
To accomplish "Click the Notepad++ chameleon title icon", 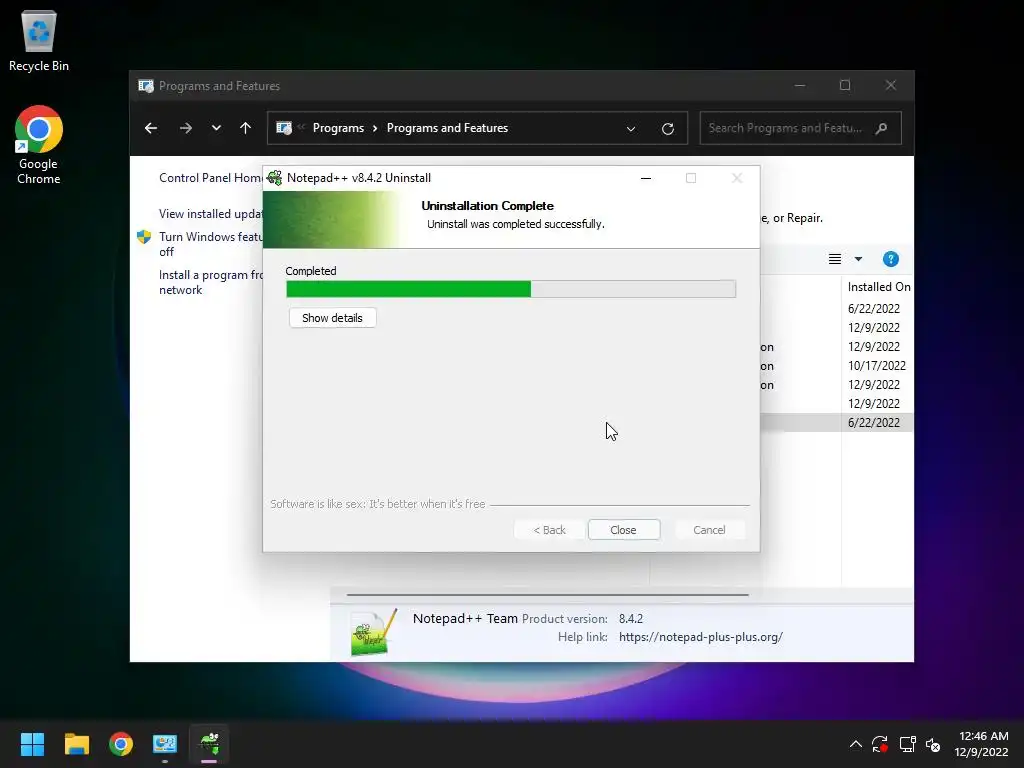I will click(275, 178).
